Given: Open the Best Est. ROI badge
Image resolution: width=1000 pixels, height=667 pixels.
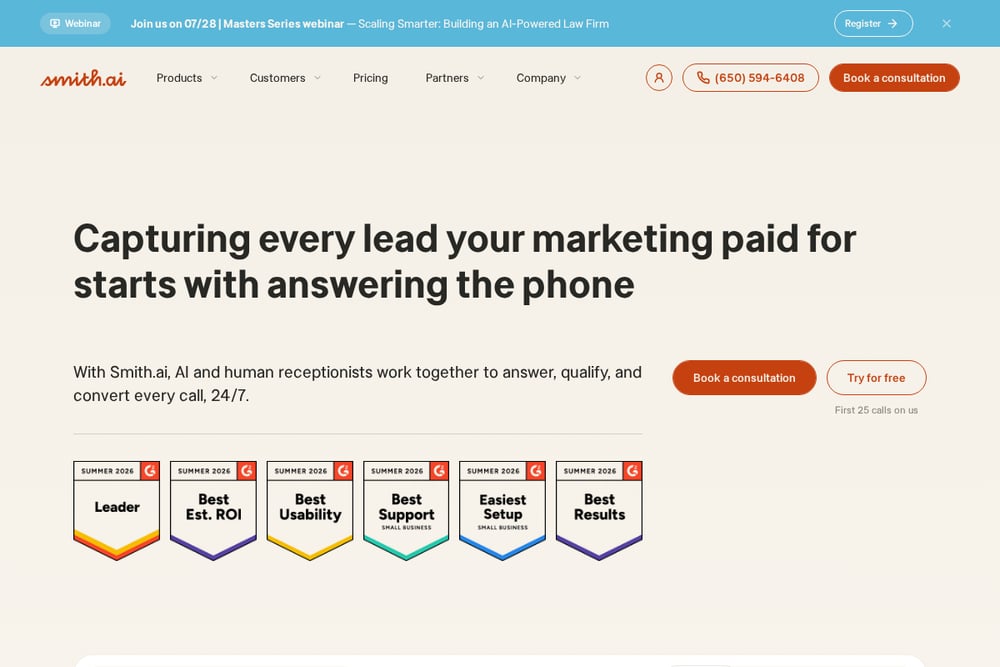Looking at the screenshot, I should click(214, 510).
